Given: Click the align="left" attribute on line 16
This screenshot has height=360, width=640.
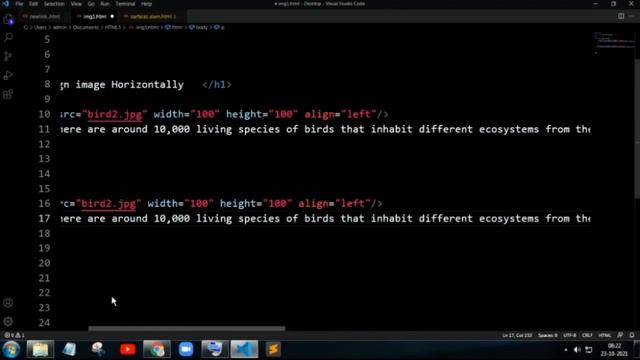Looking at the screenshot, I should 334,204.
